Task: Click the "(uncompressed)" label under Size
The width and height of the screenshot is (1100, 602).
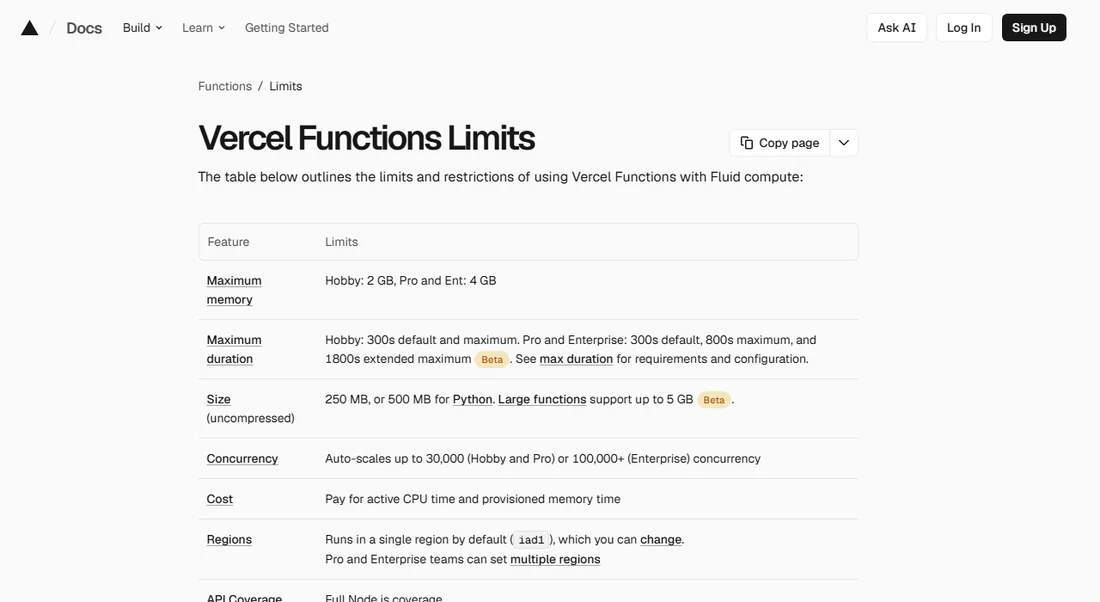Action: 250,417
